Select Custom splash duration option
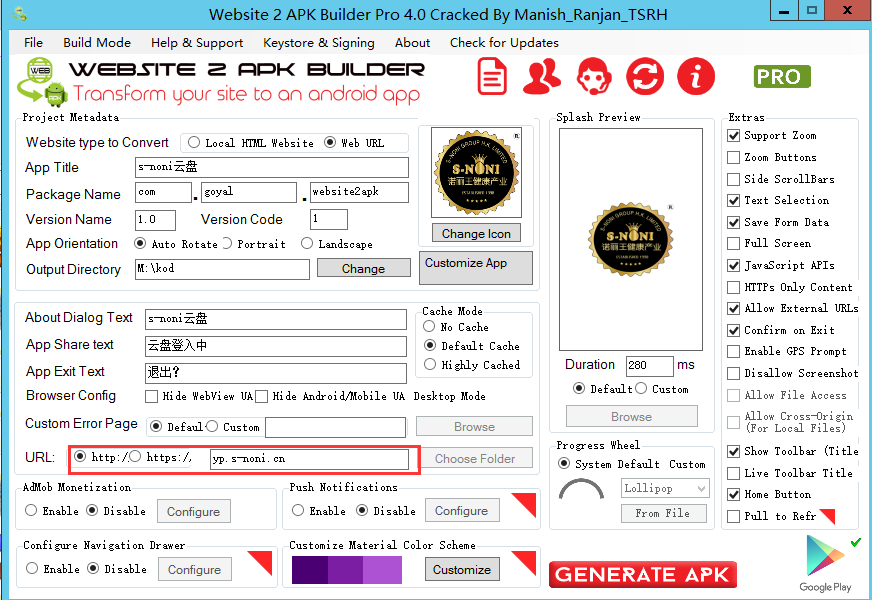Screen dimensions: 872x600 [641, 388]
